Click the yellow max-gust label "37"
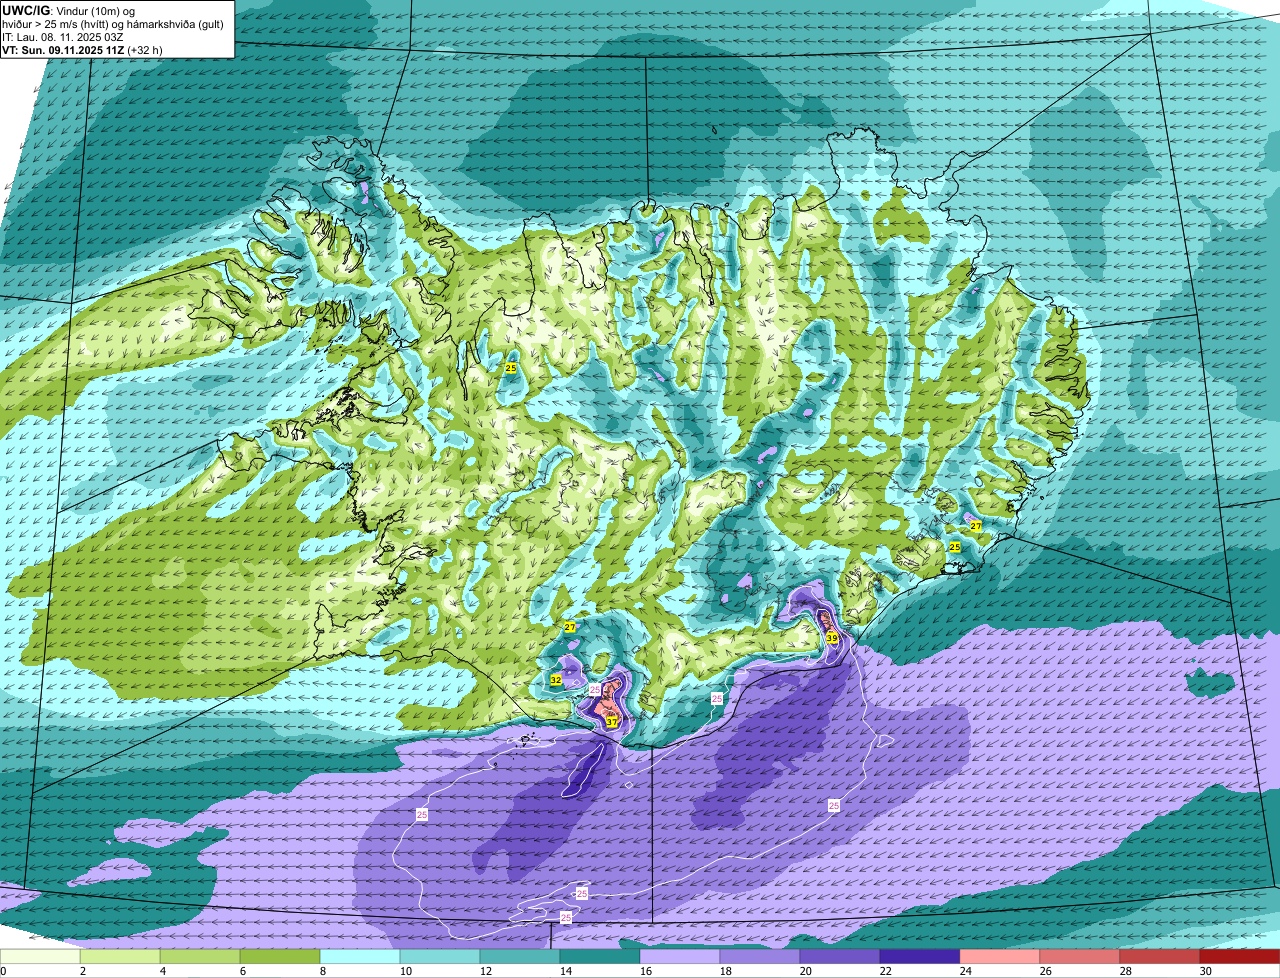 611,721
